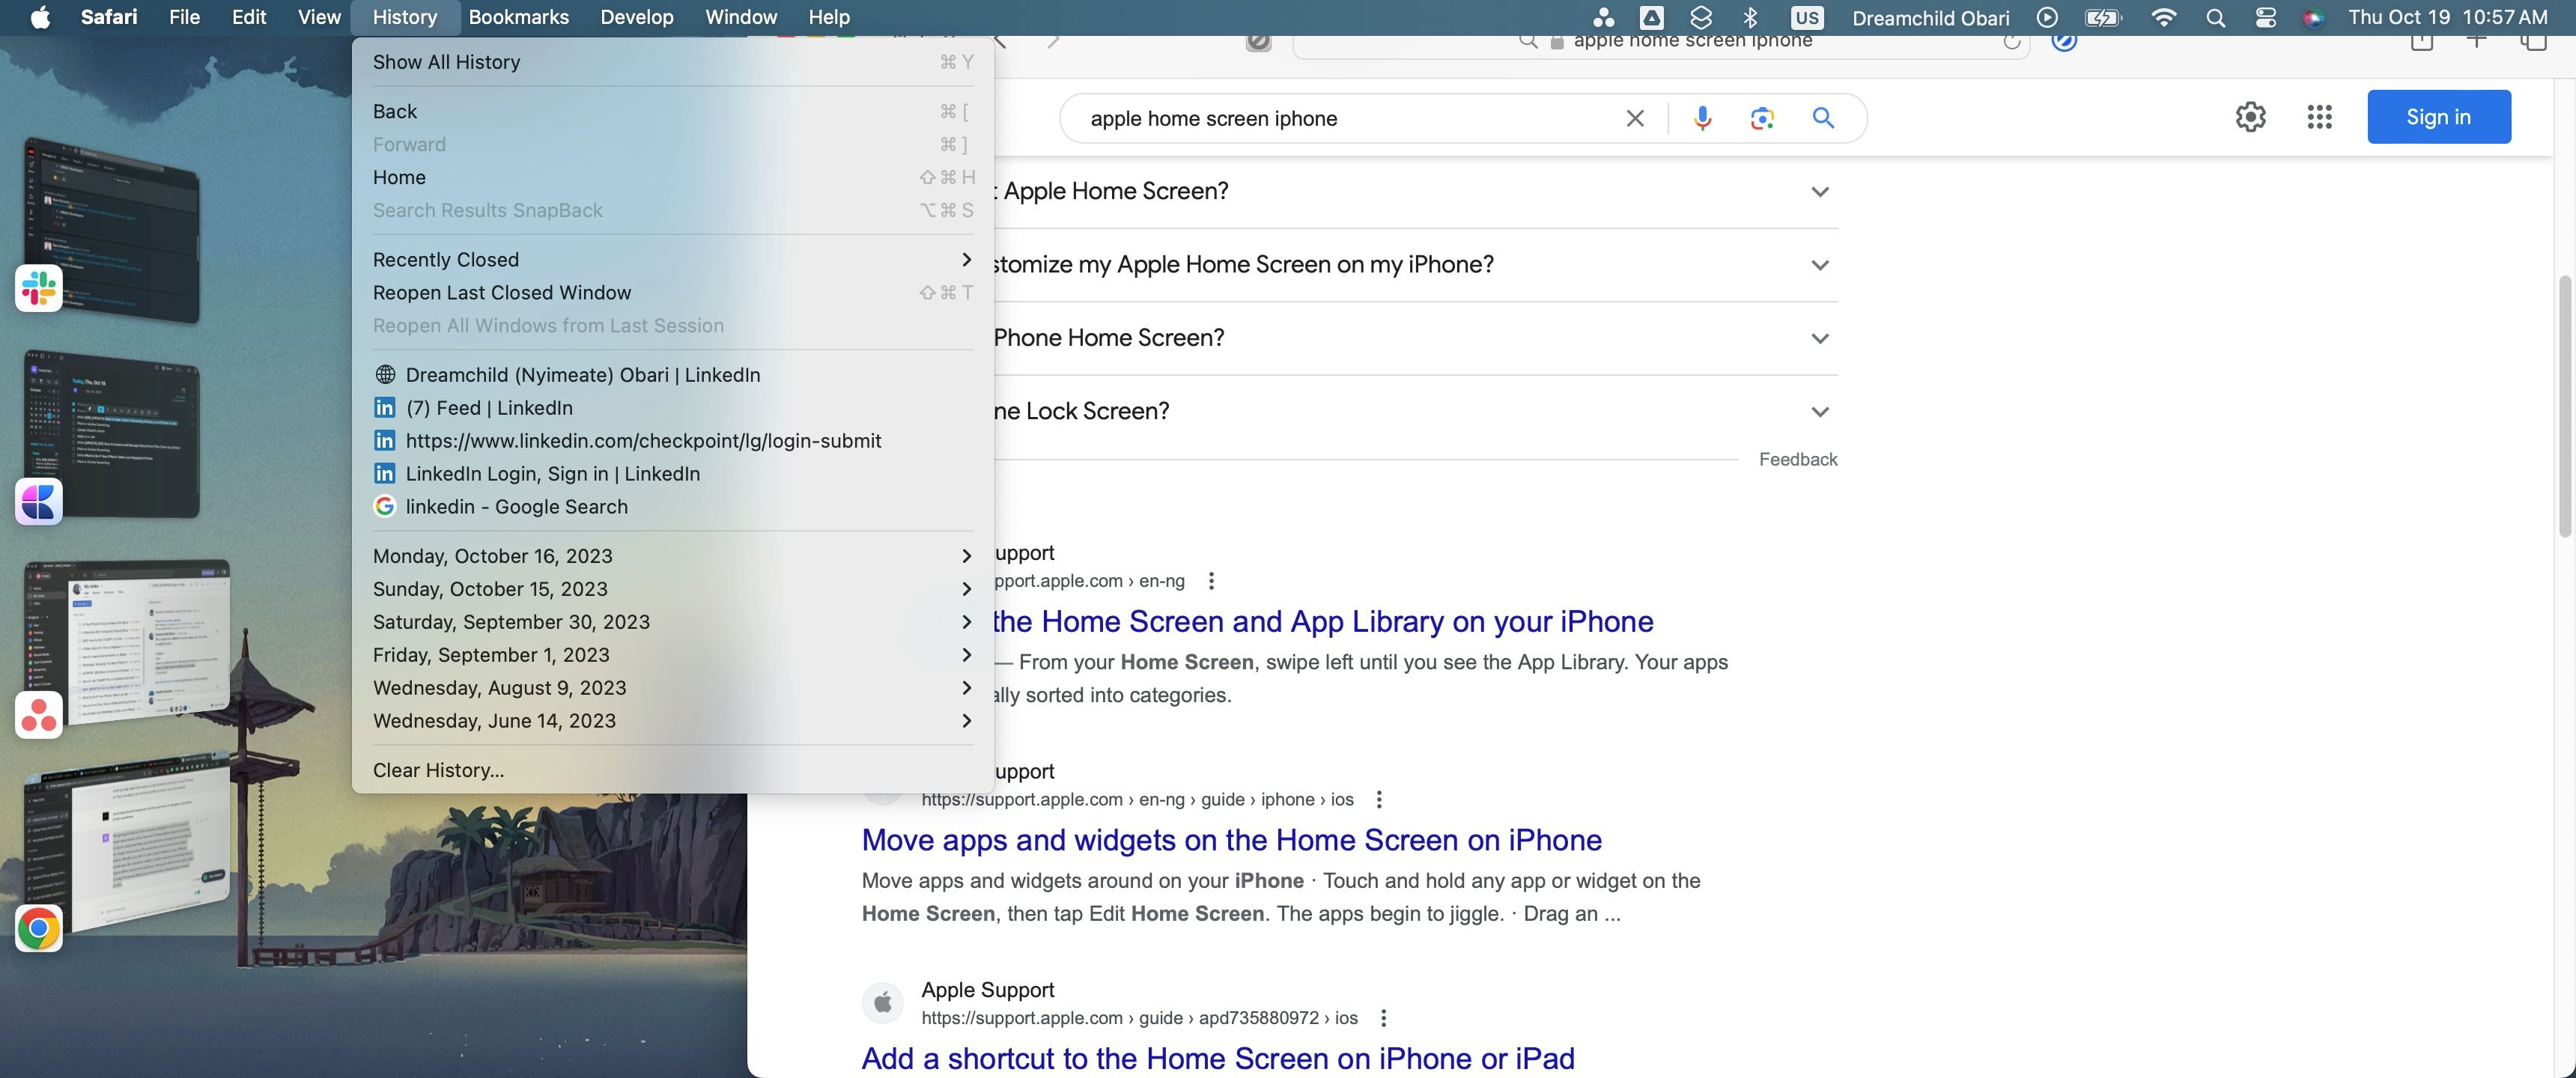Click the voice search microphone icon
This screenshot has height=1078, width=2576.
point(1701,117)
